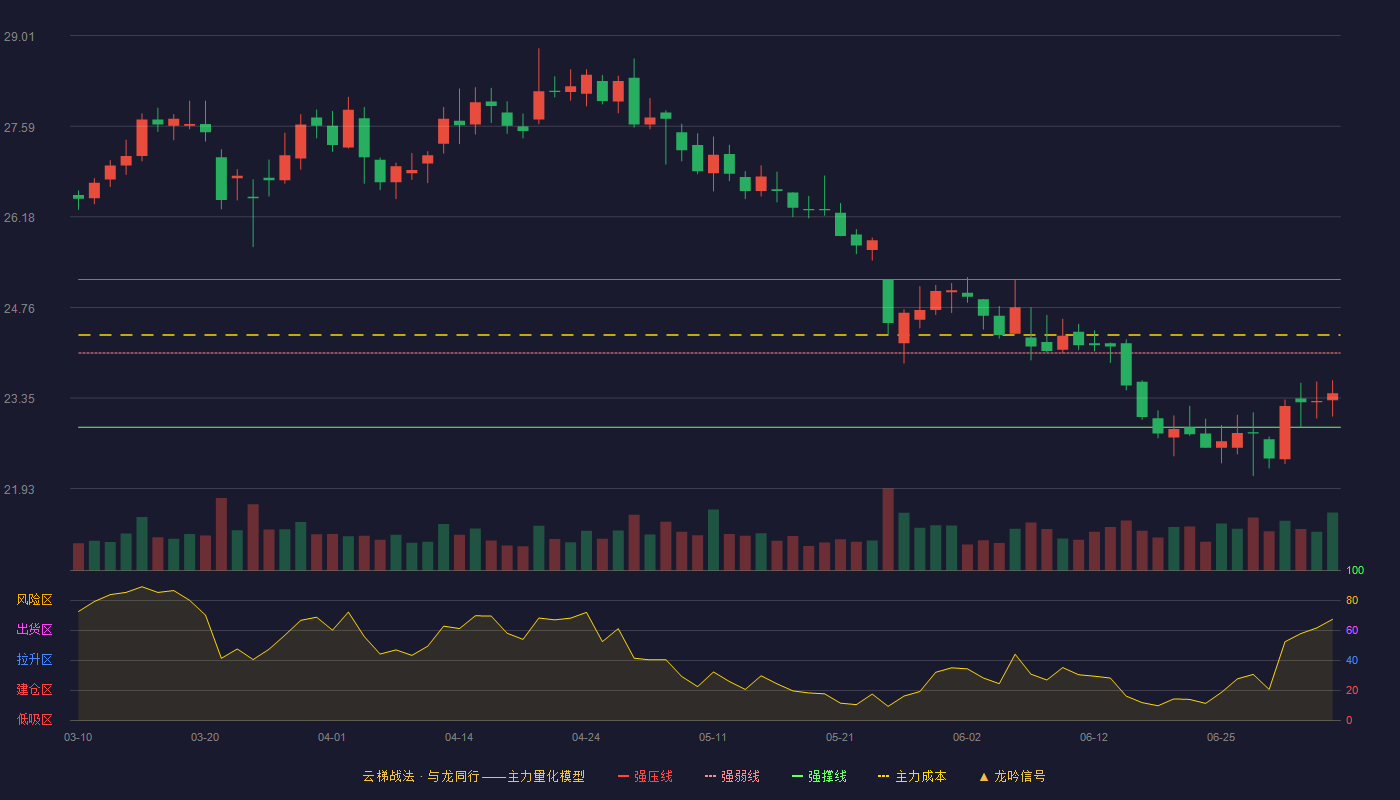The image size is (1400, 800).
Task: Toggle 主力成本 dashed line legend
Action: [x=912, y=776]
